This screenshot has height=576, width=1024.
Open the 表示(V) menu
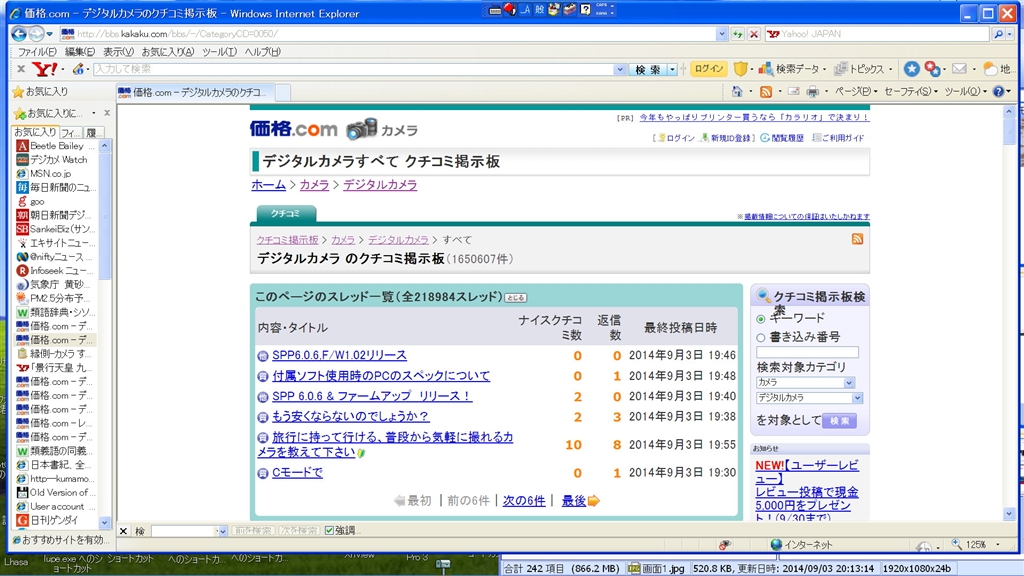tap(118, 52)
